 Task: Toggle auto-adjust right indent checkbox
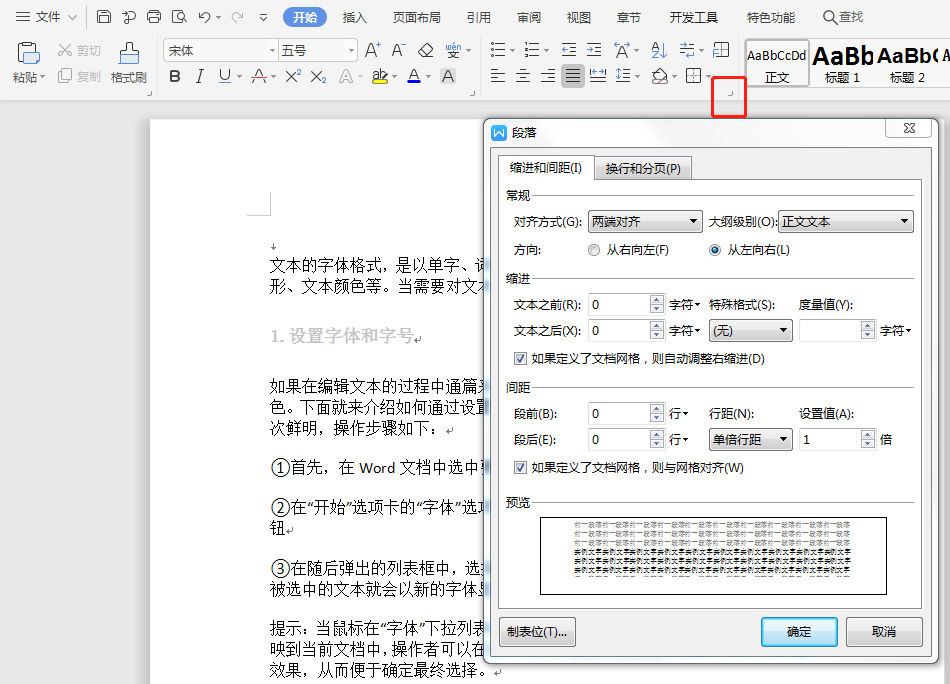click(x=520, y=359)
